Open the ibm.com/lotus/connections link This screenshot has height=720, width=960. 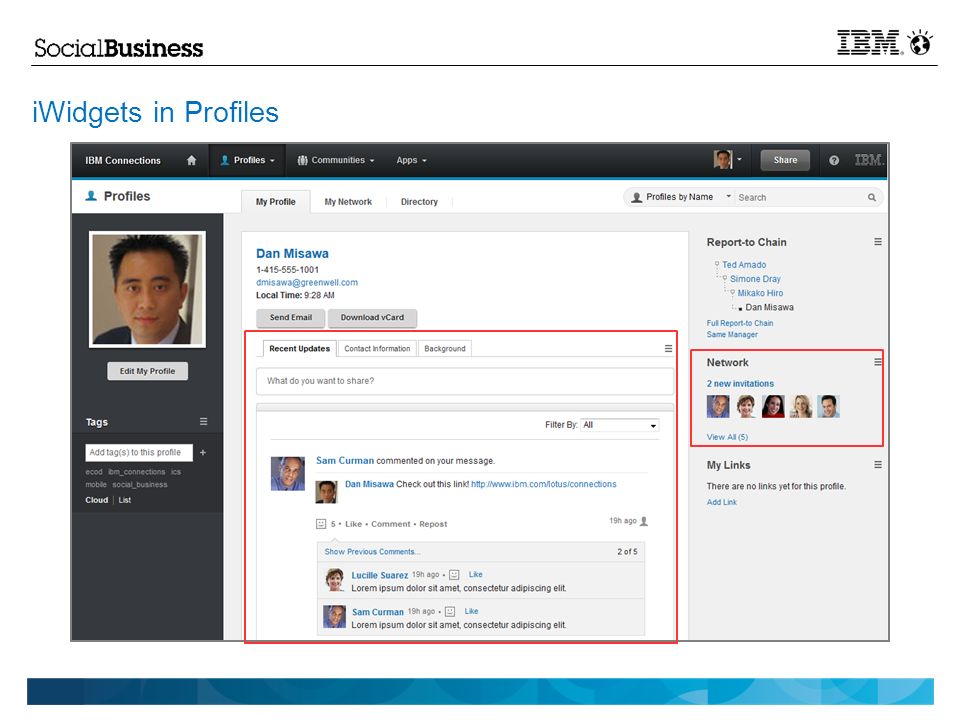coord(544,484)
